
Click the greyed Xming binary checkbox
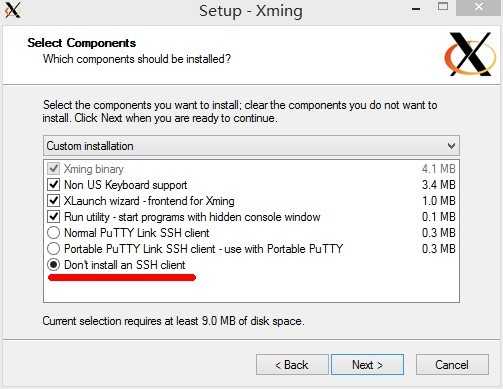point(54,169)
